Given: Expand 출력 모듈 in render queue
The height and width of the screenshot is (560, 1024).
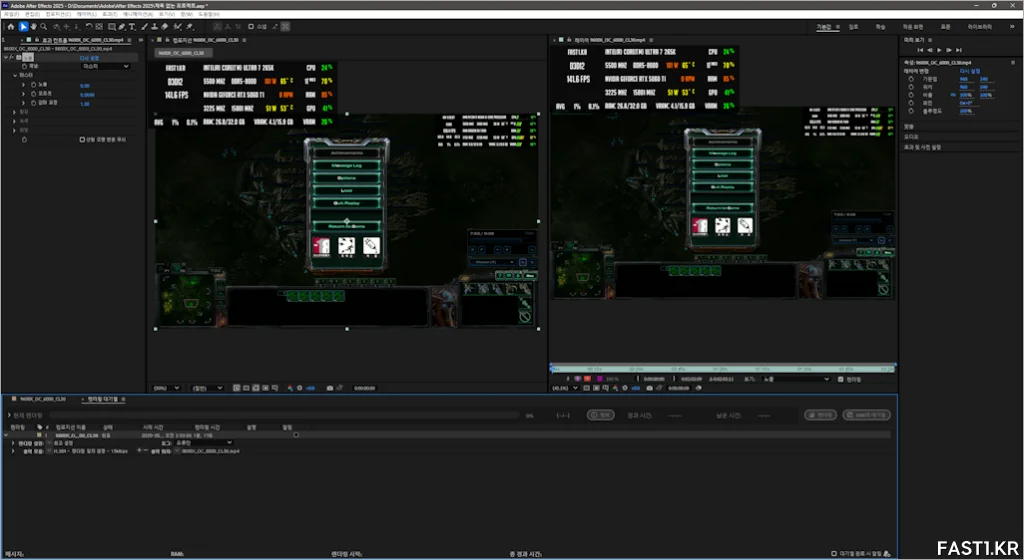Looking at the screenshot, I should [x=13, y=451].
